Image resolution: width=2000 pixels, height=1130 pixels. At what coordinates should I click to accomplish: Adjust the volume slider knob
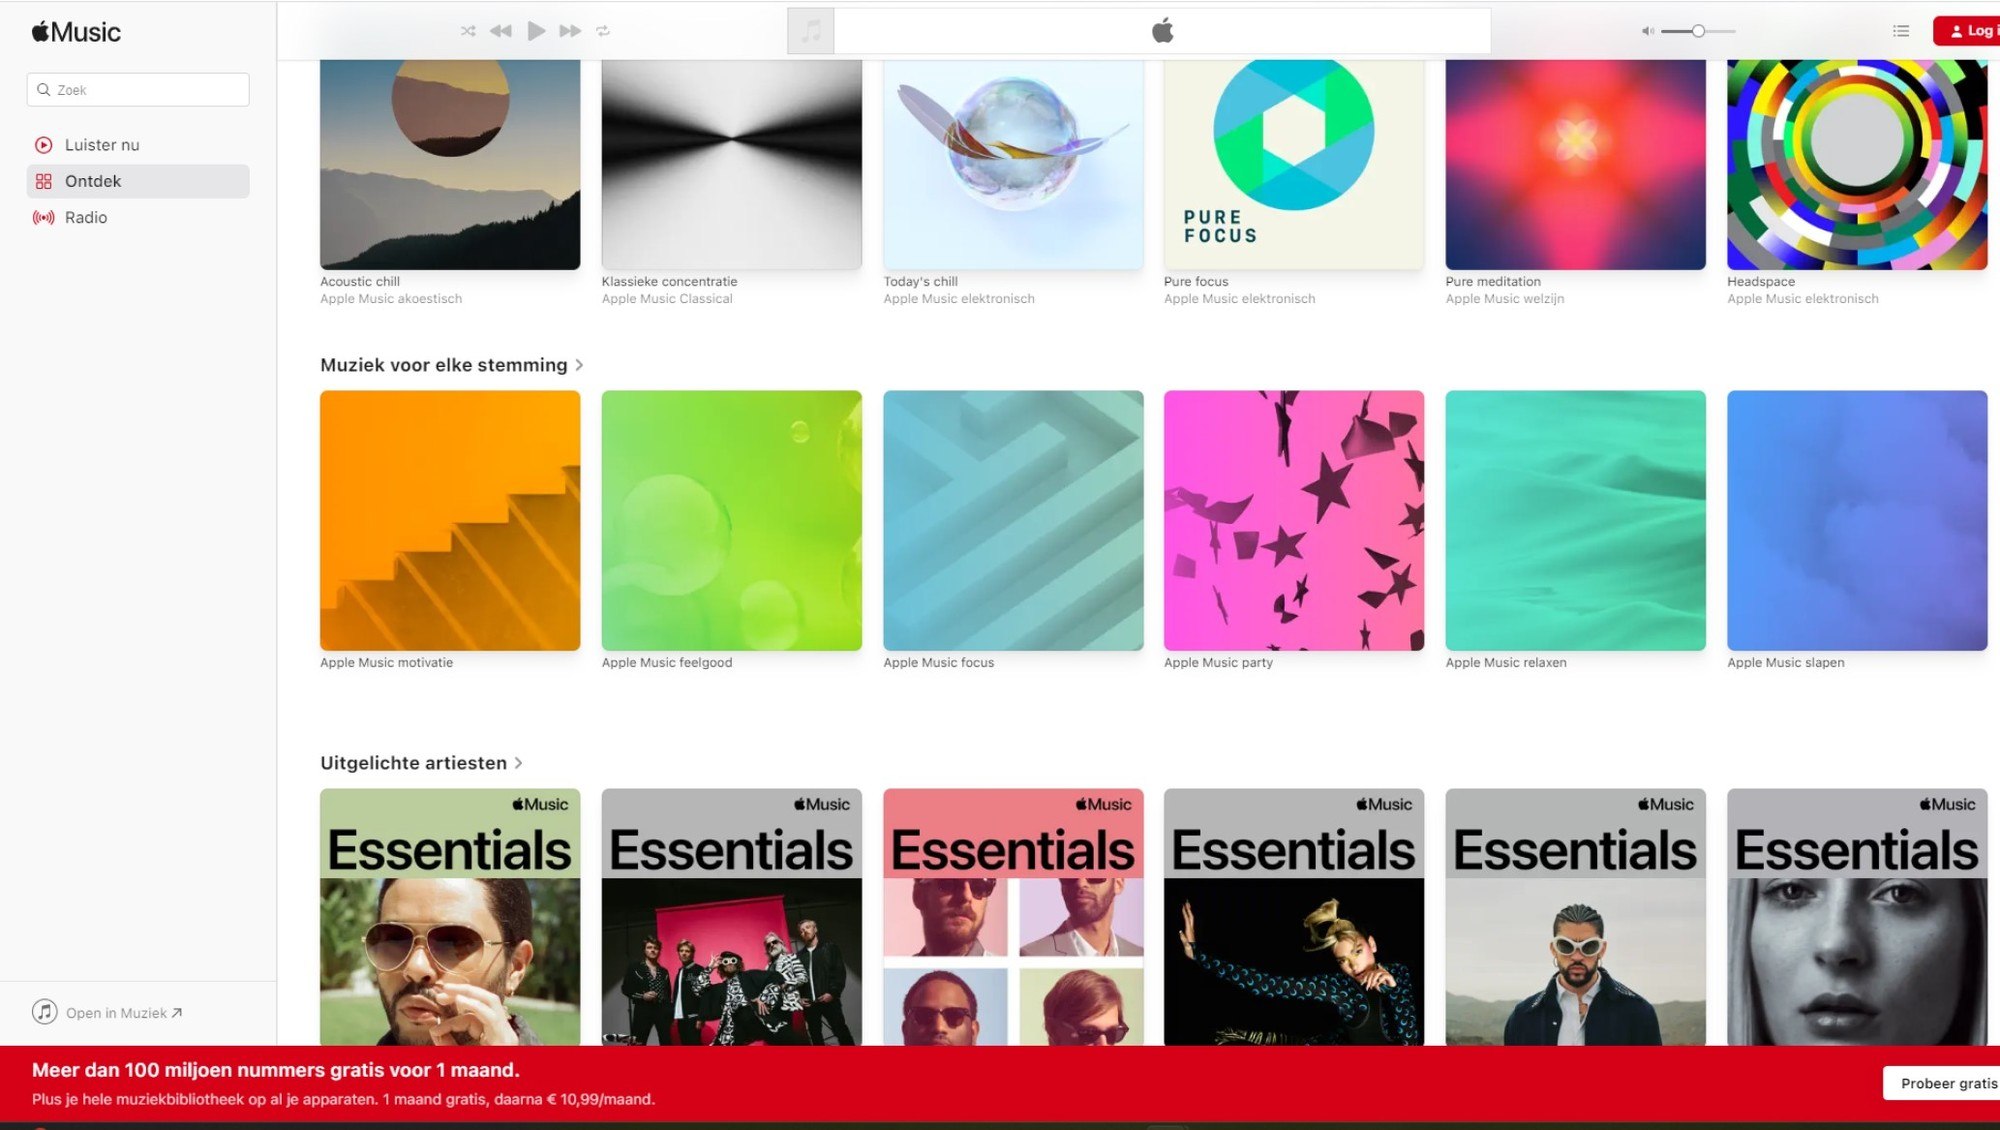1698,31
